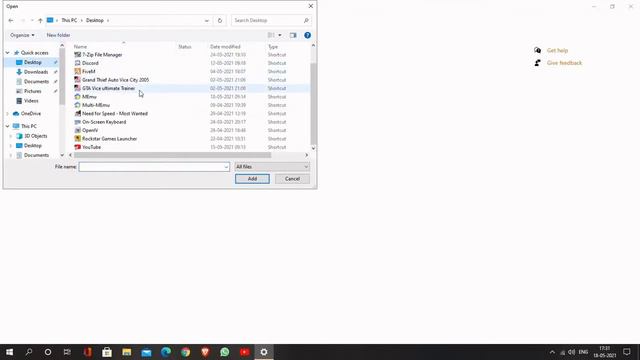The width and height of the screenshot is (640, 360).
Task: Sort by Date modified column header
Action: (225, 47)
